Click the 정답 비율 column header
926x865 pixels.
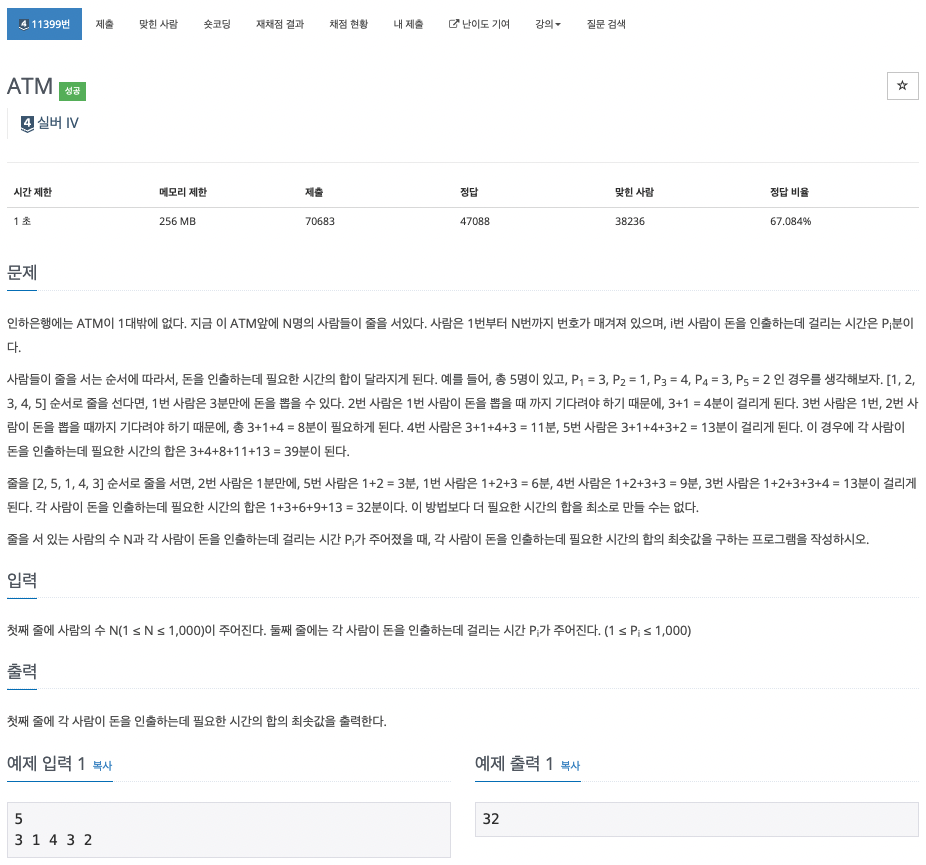tap(790, 192)
